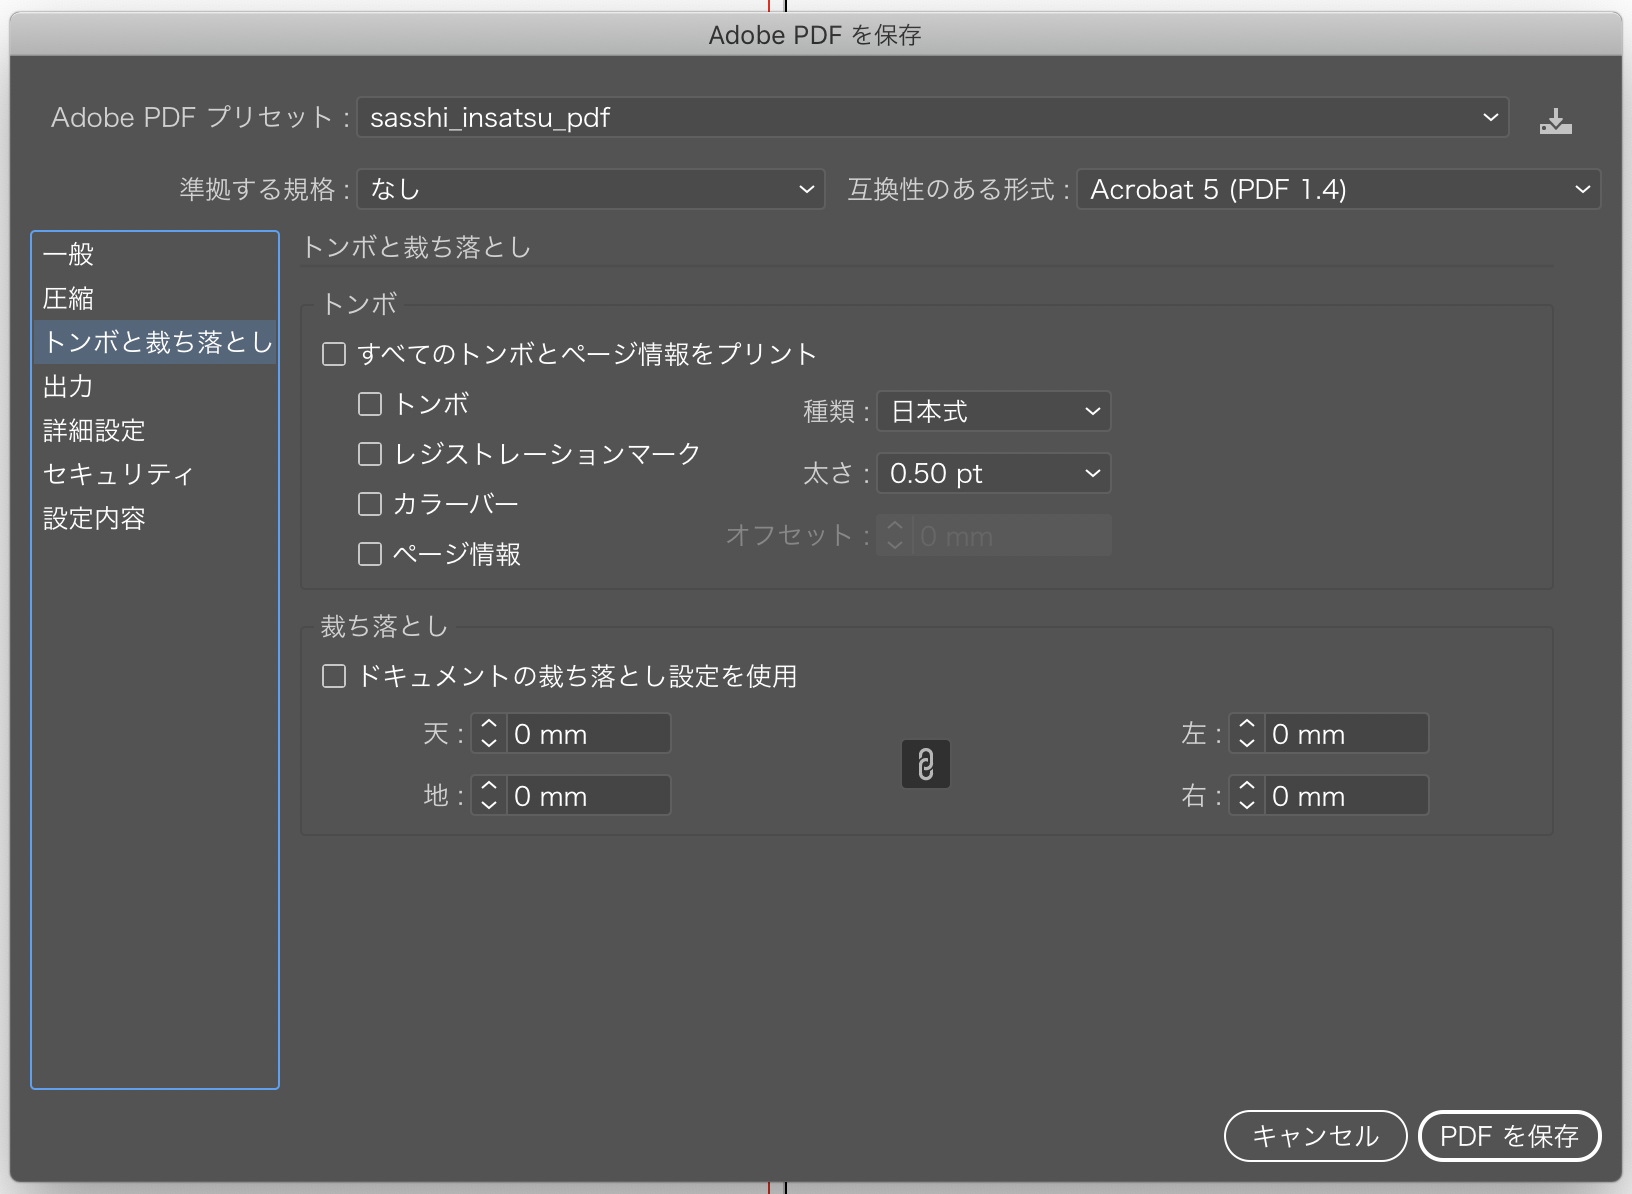Image resolution: width=1632 pixels, height=1194 pixels.
Task: Enable すべてのトンボとページ情報をプリント checkbox
Action: tap(334, 354)
